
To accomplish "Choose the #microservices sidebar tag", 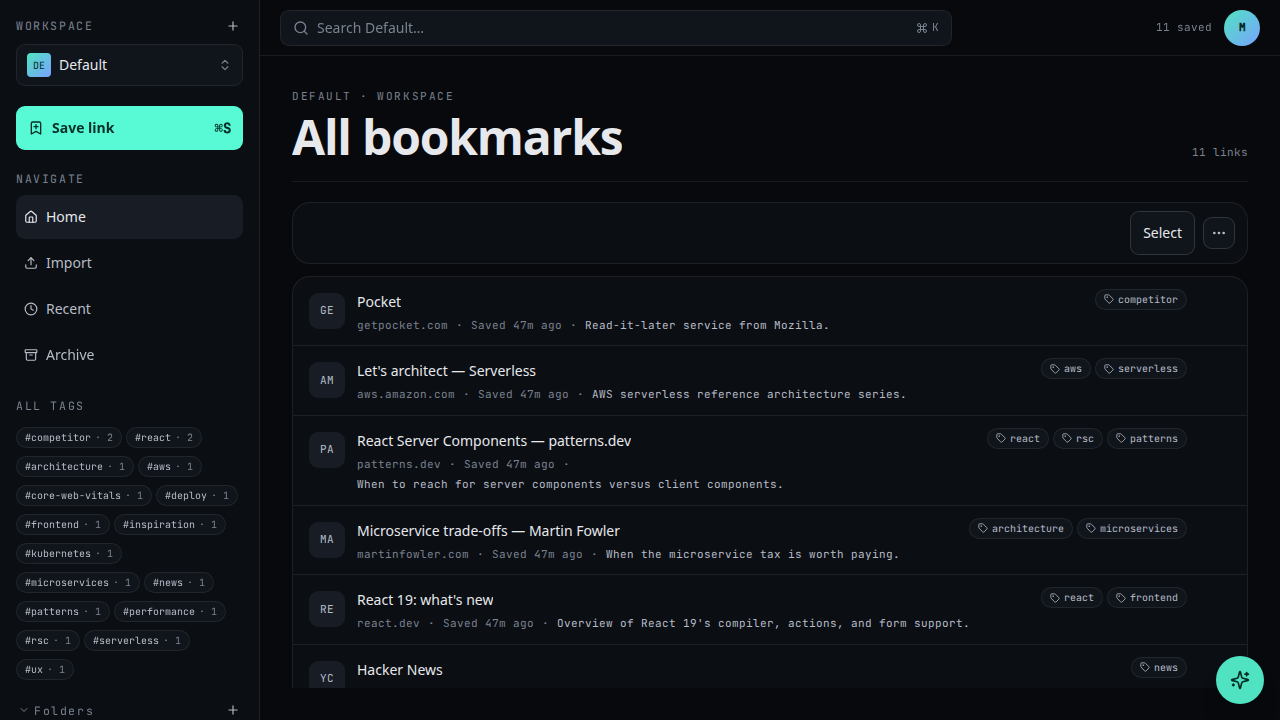I will click(x=78, y=583).
